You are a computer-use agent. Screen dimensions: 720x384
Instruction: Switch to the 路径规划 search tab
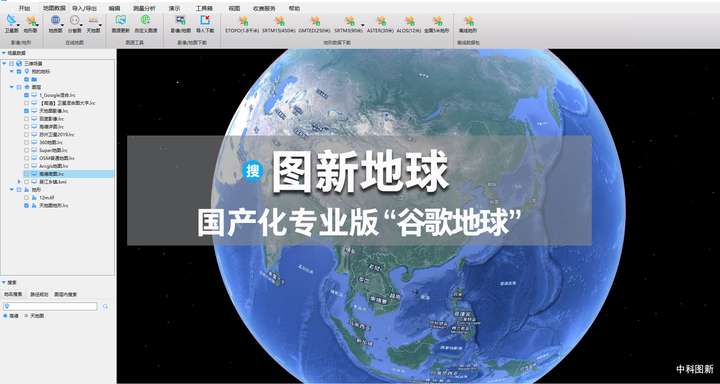[x=39, y=294]
